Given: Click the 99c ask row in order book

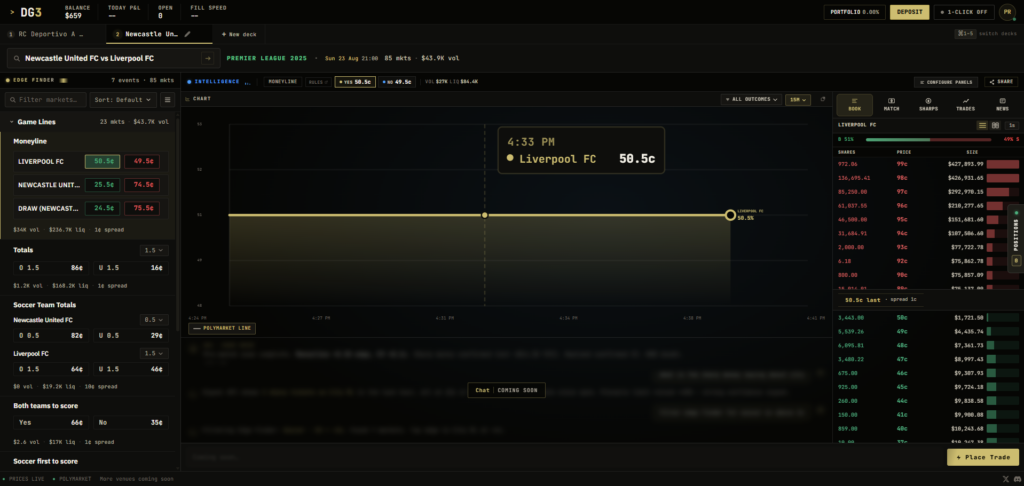Looking at the screenshot, I should [x=928, y=164].
